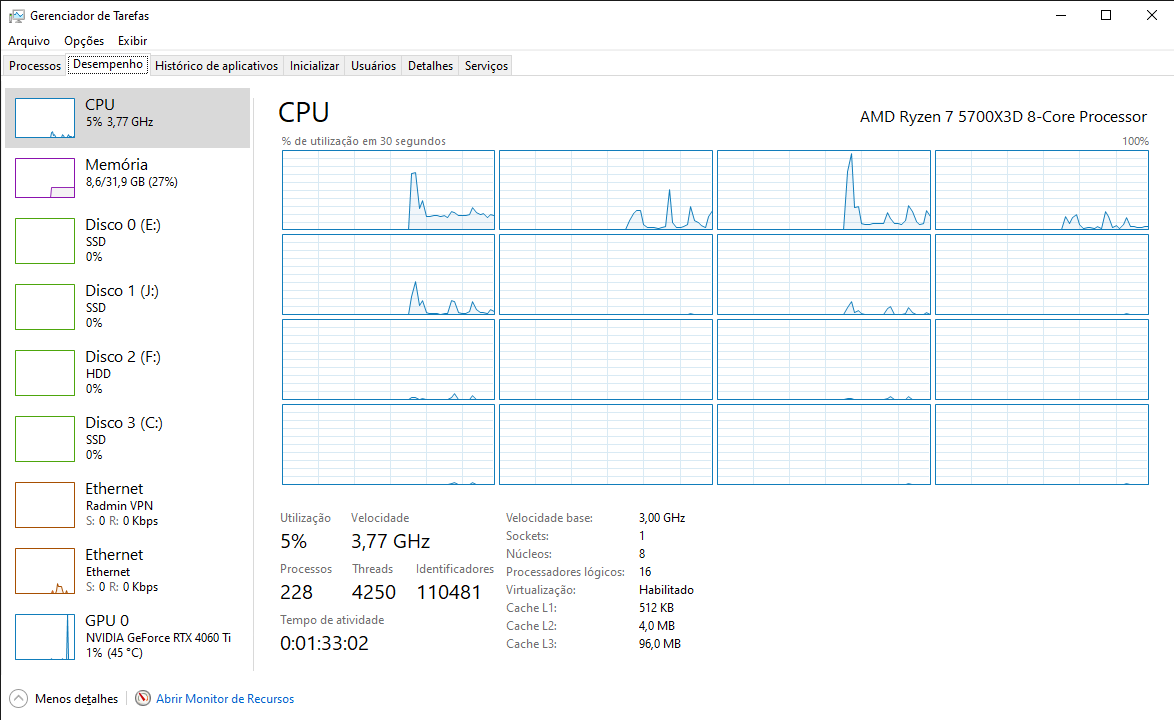Switch to the Usuários tab
Screen dimensions: 1174x720
point(374,66)
